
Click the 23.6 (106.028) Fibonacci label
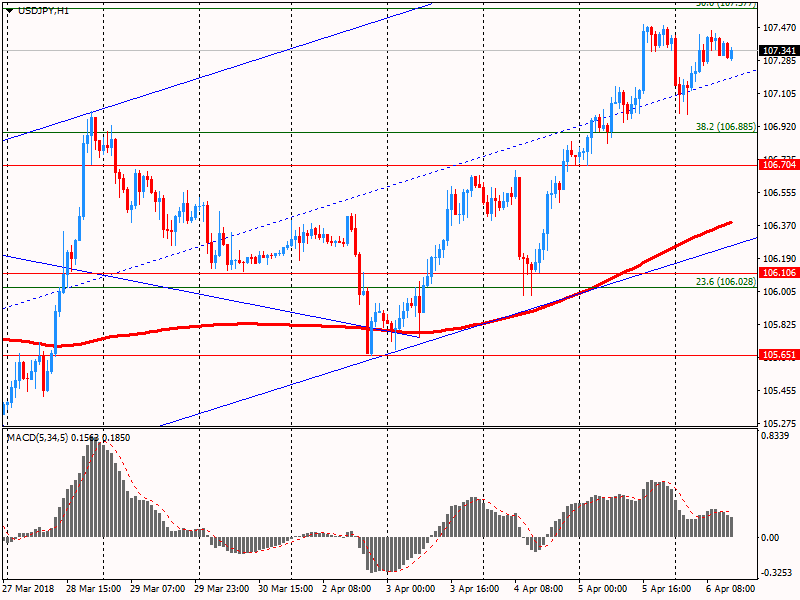[726, 282]
